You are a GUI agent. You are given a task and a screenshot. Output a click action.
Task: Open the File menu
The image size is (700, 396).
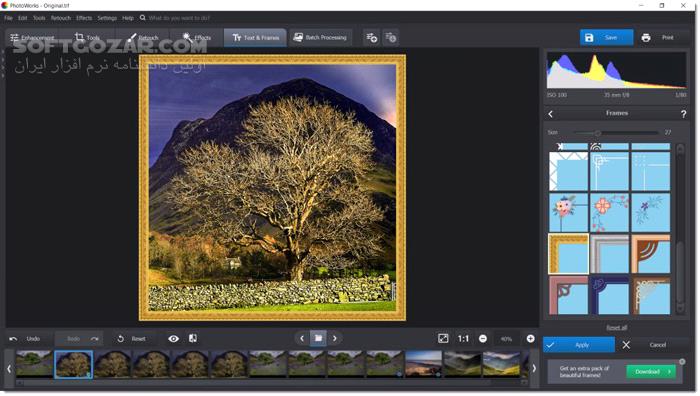click(x=8, y=18)
